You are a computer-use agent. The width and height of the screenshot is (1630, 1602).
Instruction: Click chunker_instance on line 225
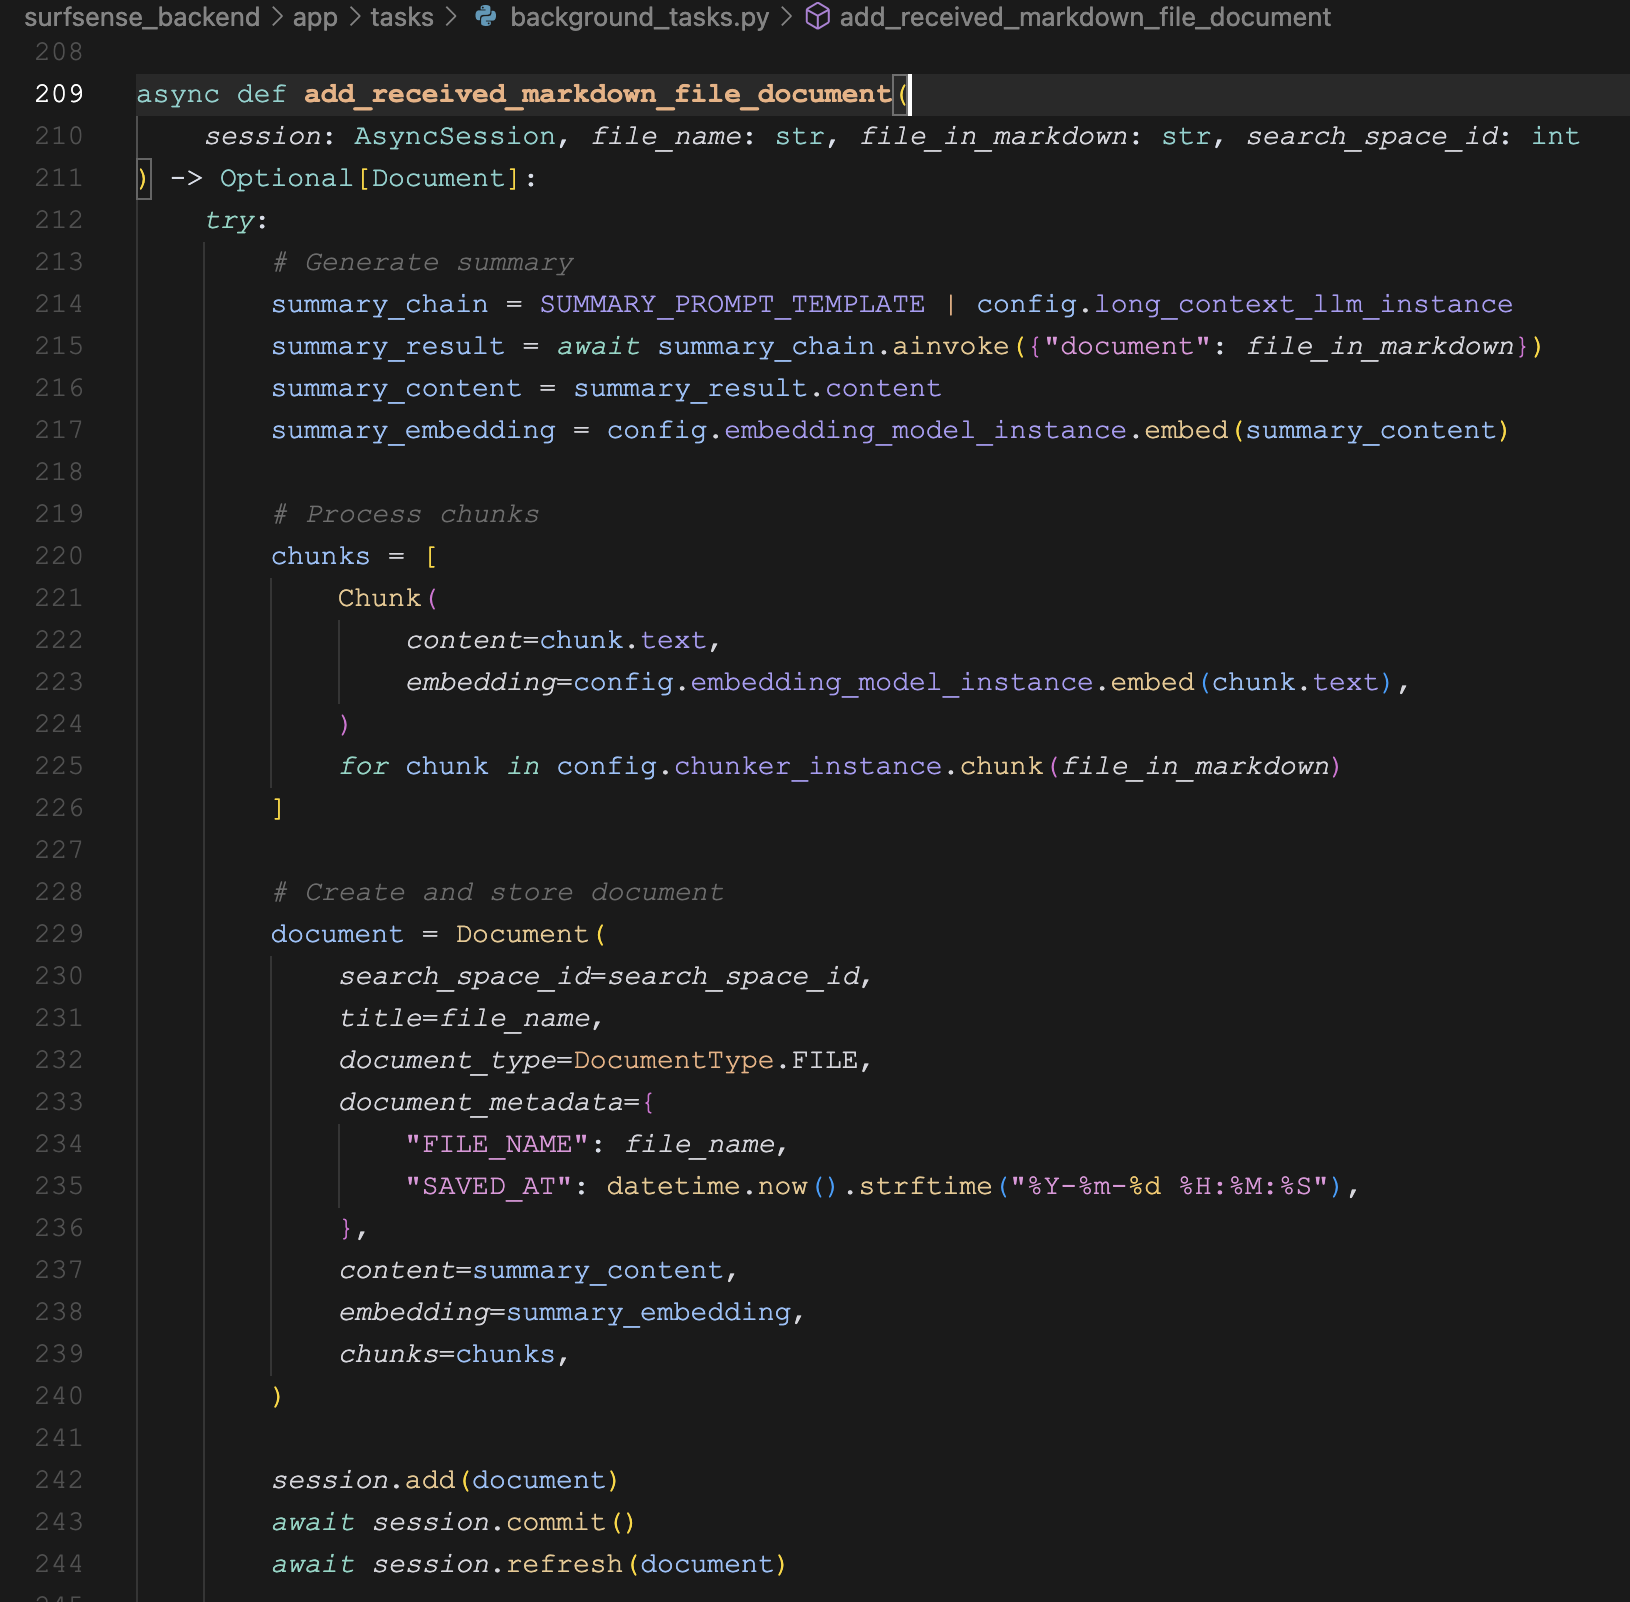click(x=808, y=766)
